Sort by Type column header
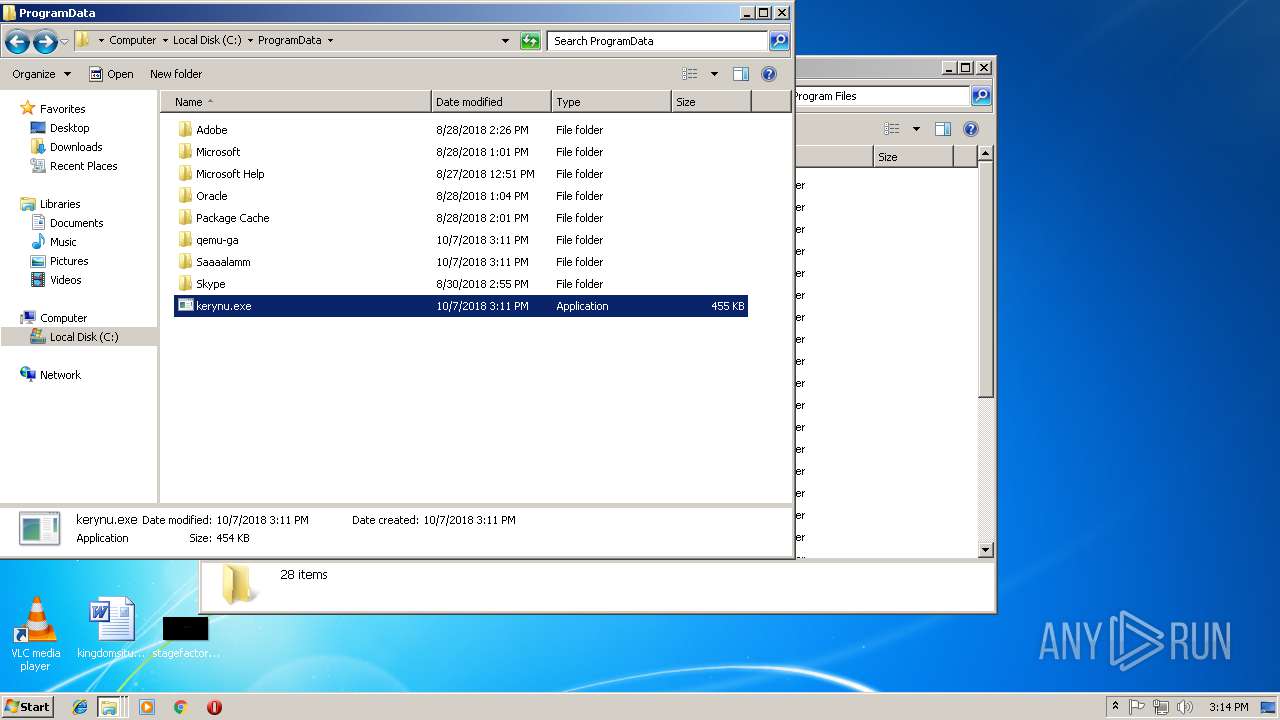This screenshot has height=720, width=1280. 611,102
